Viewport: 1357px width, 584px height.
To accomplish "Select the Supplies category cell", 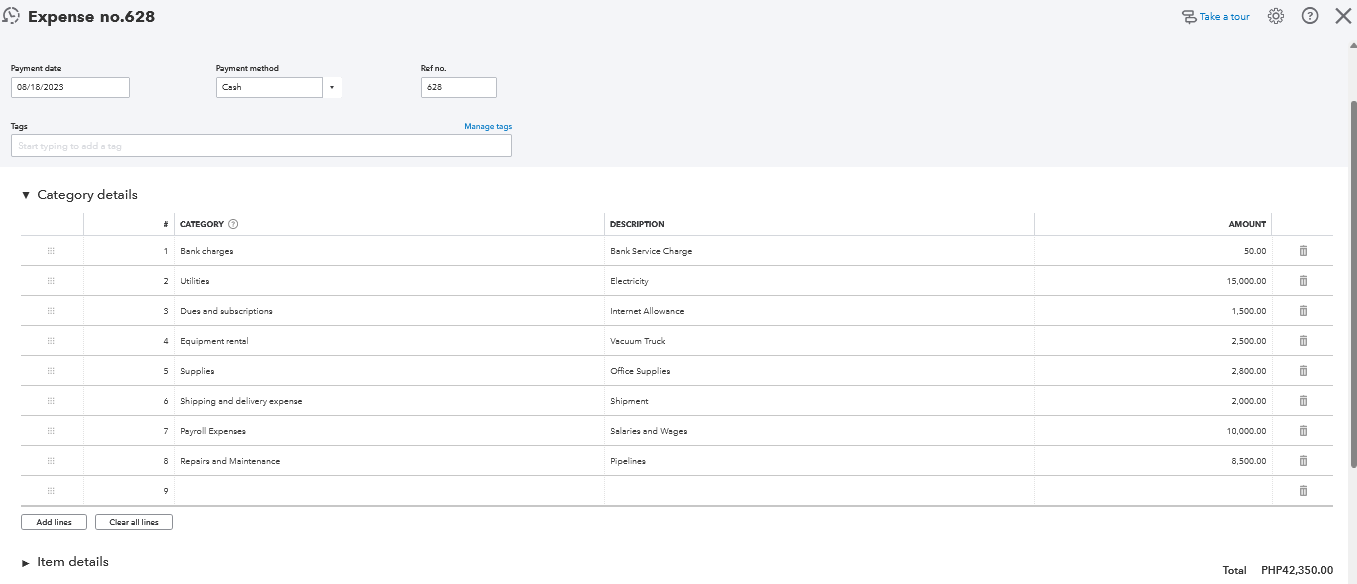I will (389, 371).
